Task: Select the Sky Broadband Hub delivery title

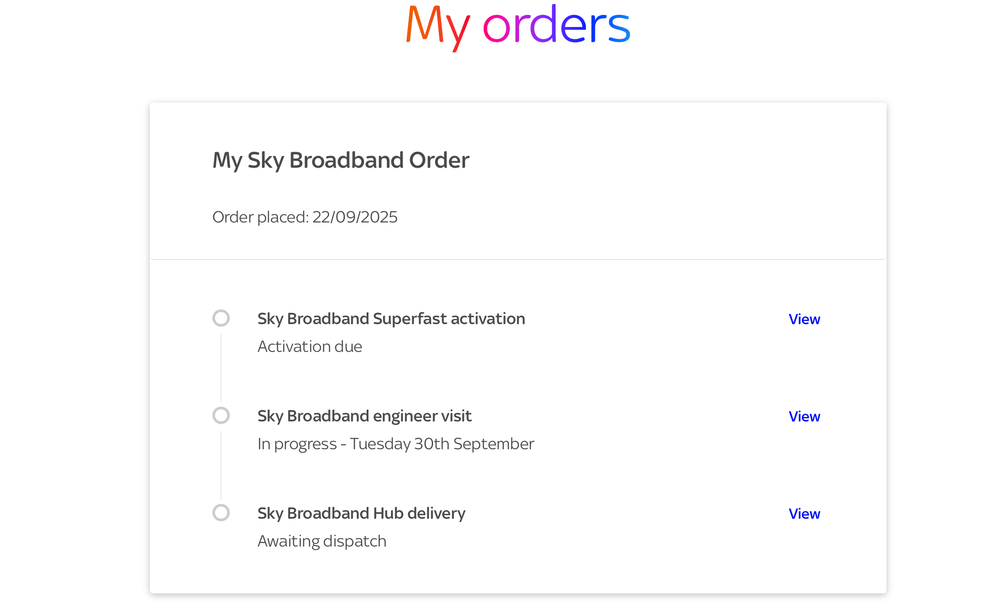Action: point(361,513)
